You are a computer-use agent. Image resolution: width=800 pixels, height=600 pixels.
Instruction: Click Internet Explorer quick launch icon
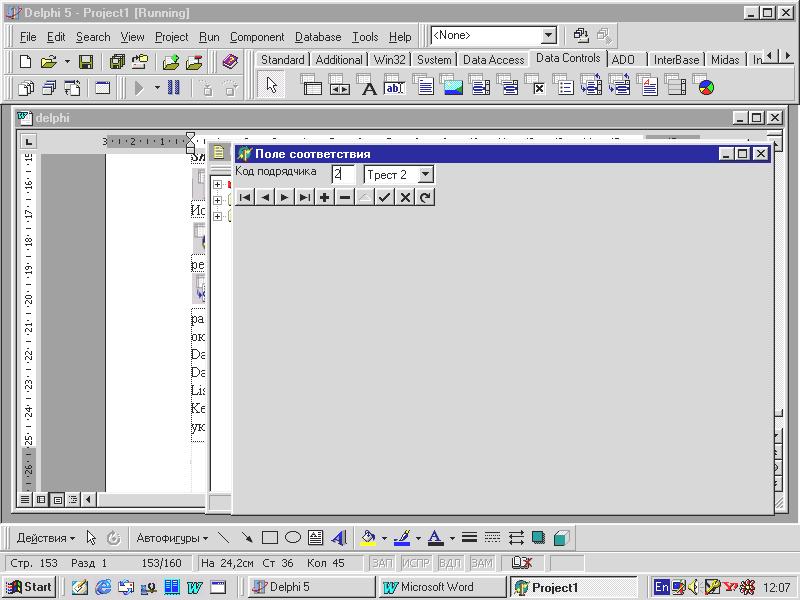[x=103, y=587]
